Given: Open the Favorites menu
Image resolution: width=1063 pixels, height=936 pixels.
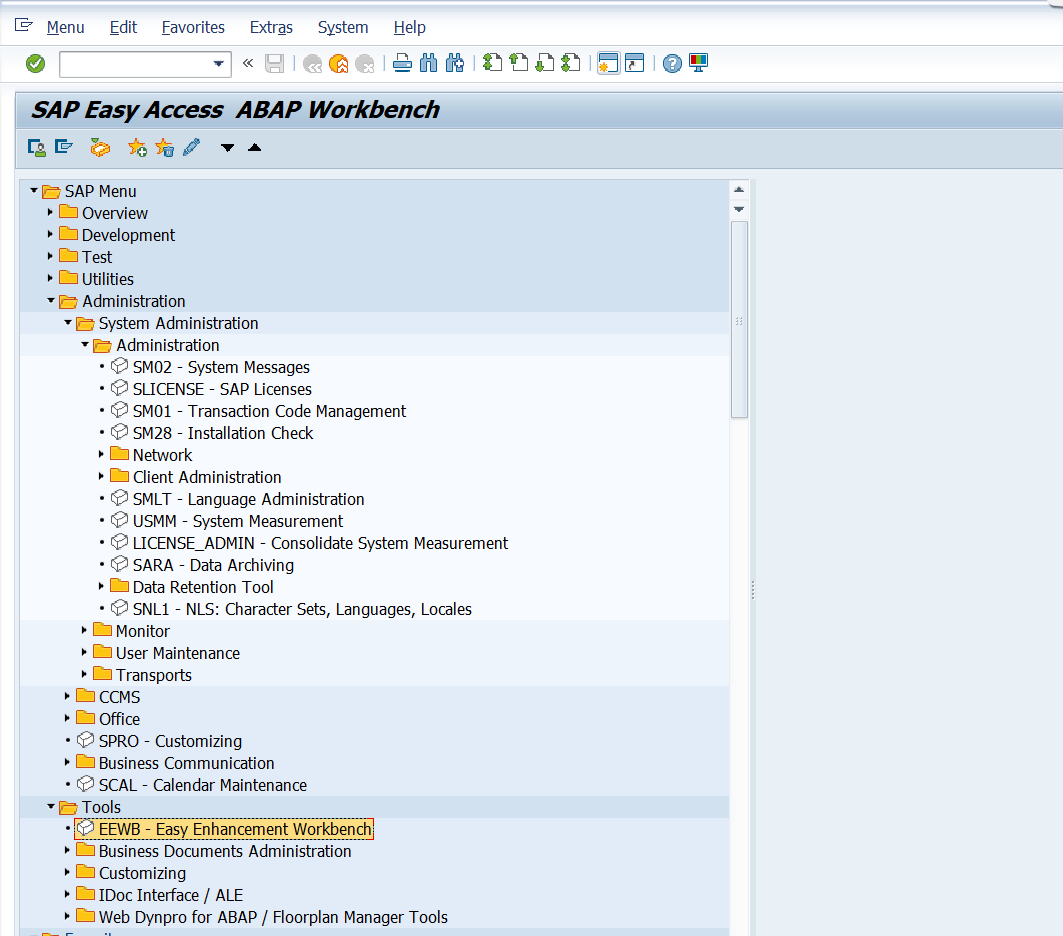Looking at the screenshot, I should (x=193, y=27).
